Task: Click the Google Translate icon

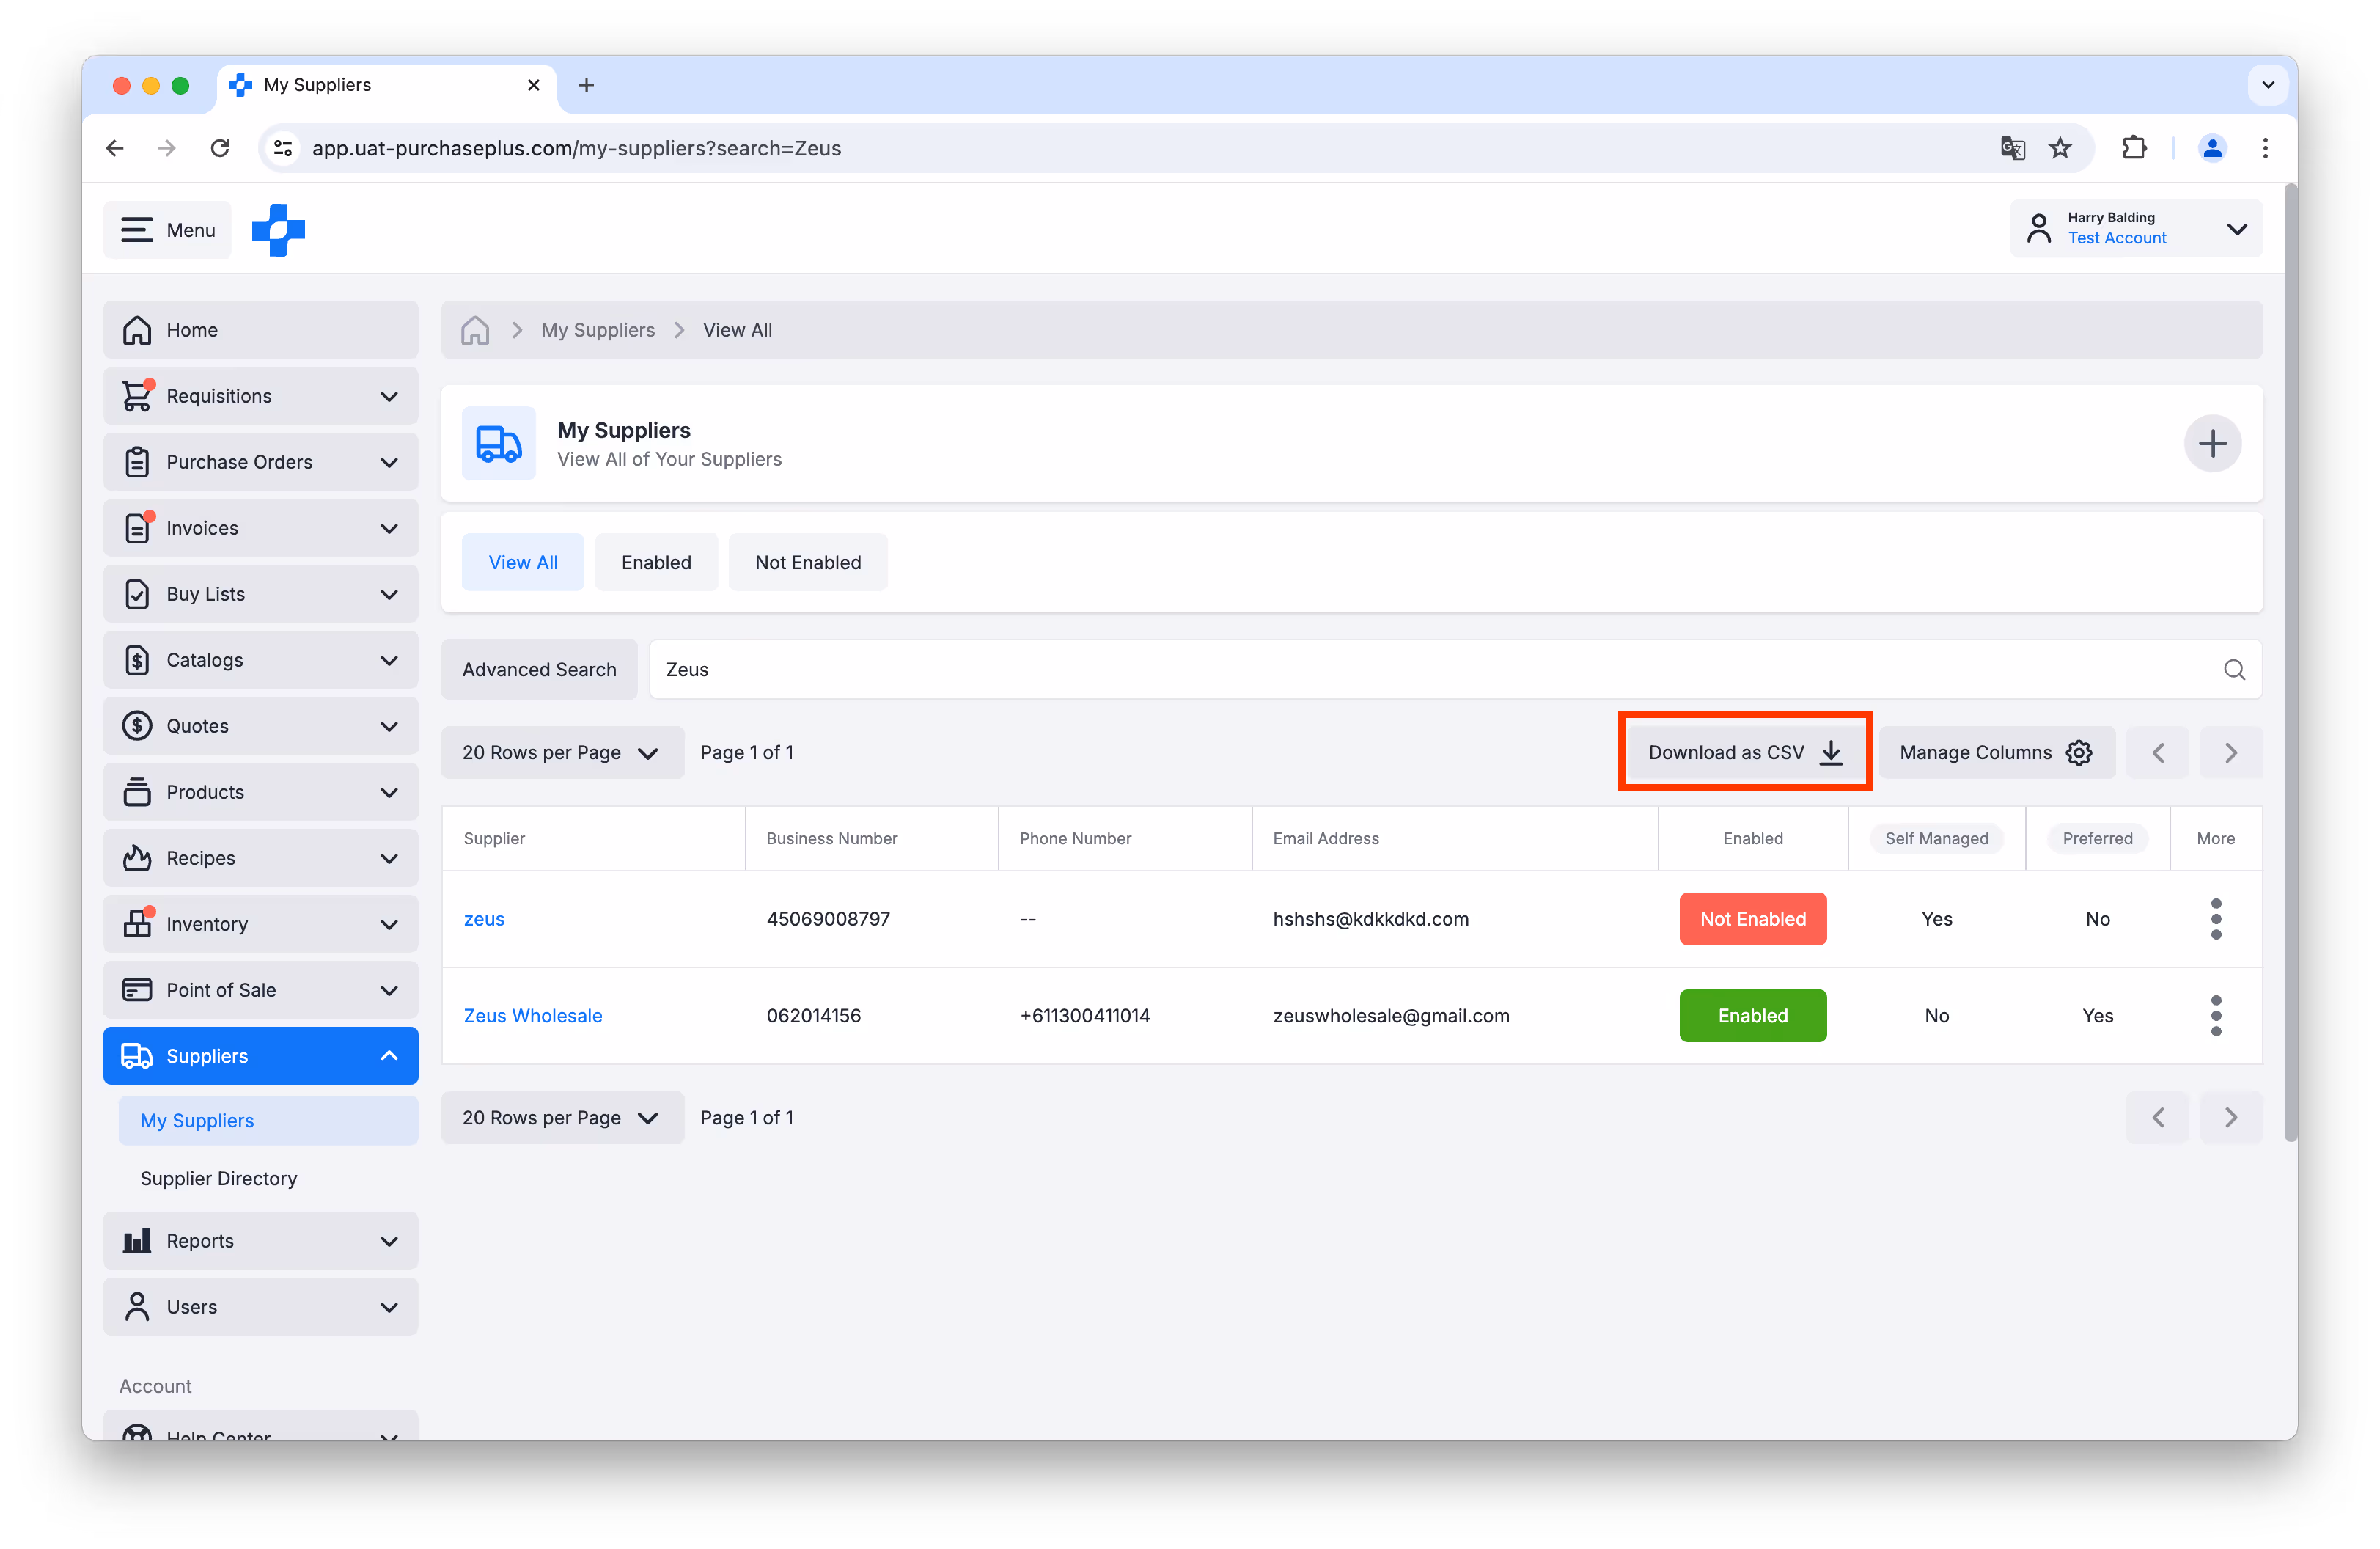Action: (x=2012, y=148)
